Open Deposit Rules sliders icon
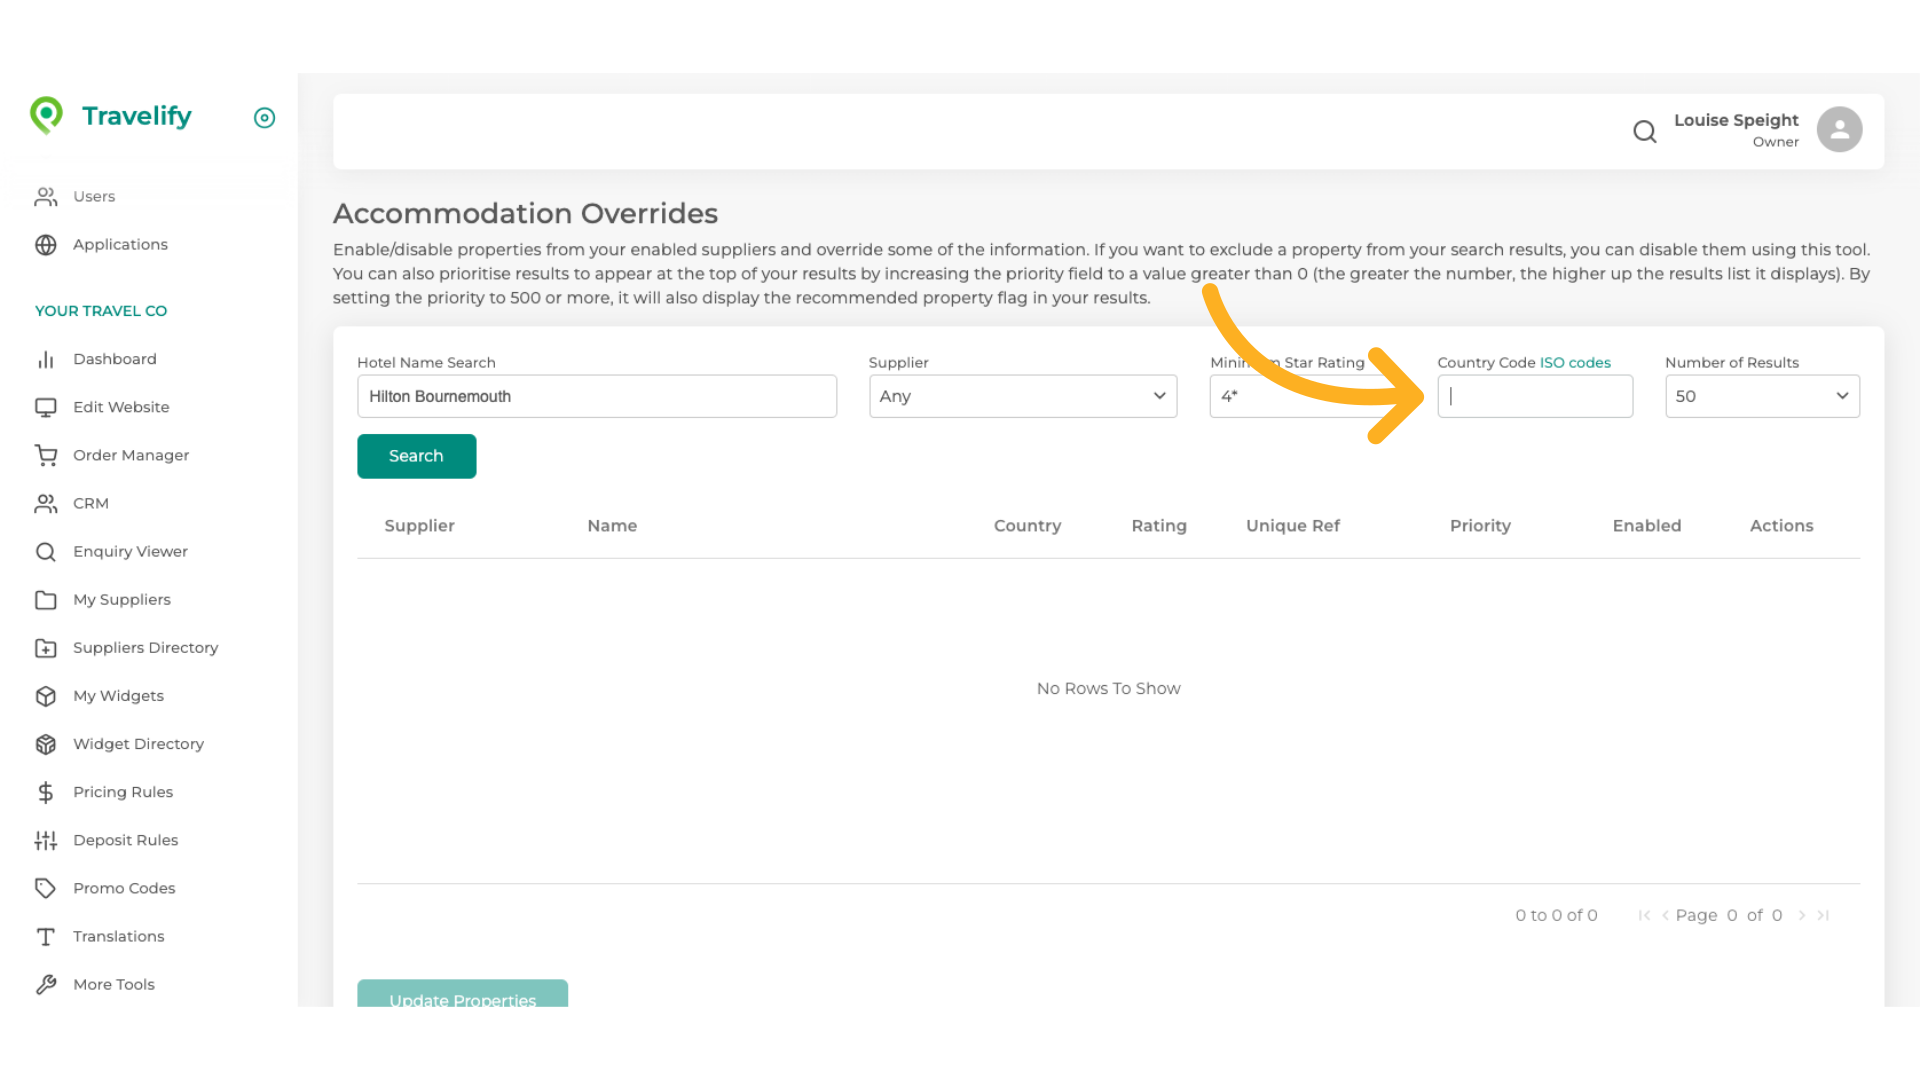The height and width of the screenshot is (1080, 1920). click(x=46, y=840)
